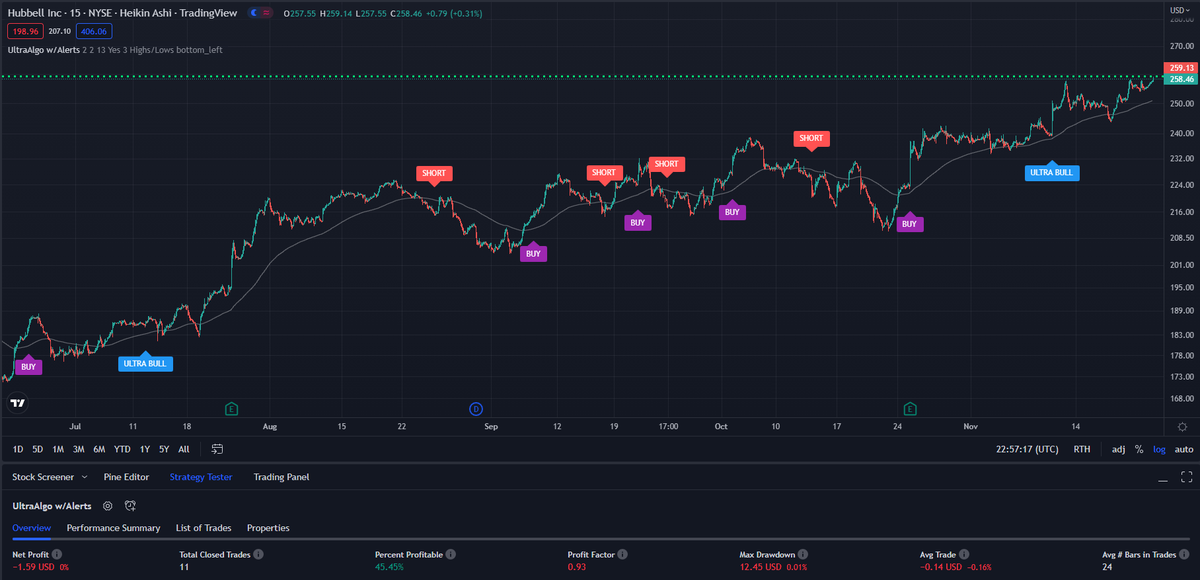
Task: Click the blue 406.06 buy price box
Action: point(92,31)
